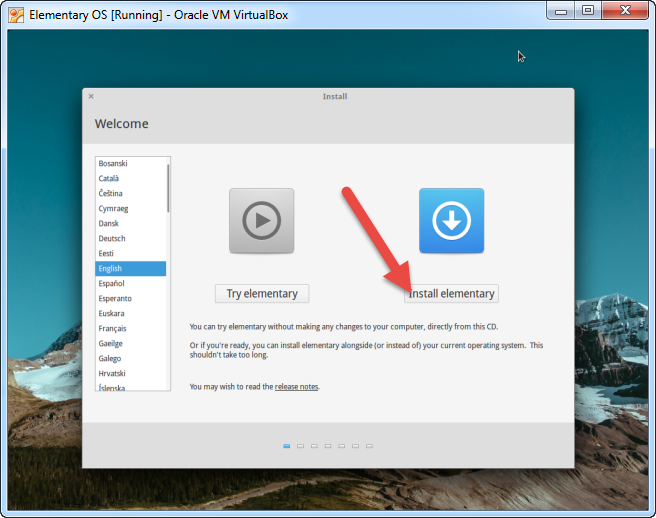This screenshot has width=656, height=518.
Task: Select Català in the language list
Action: pos(131,178)
